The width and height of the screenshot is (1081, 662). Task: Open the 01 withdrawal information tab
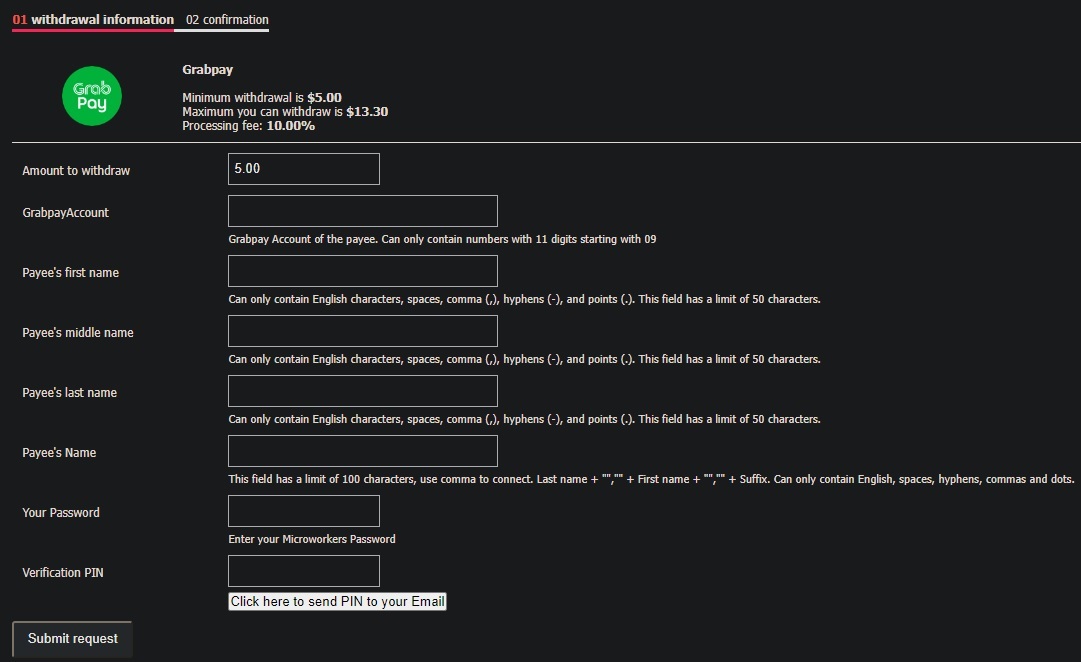tap(93, 20)
